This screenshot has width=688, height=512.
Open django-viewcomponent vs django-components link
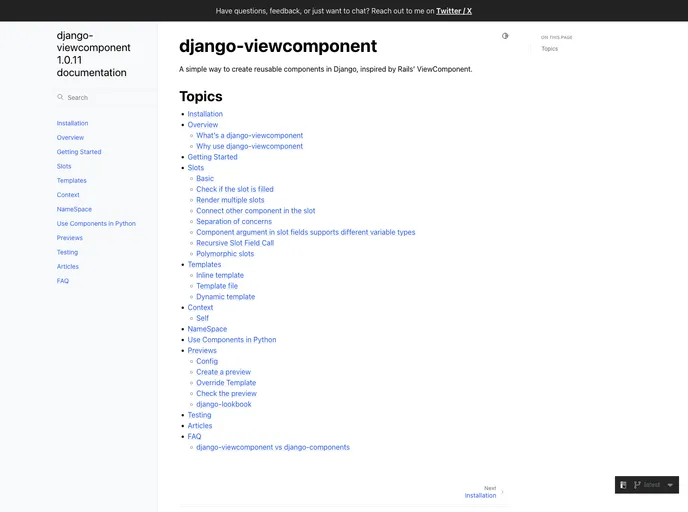click(273, 447)
